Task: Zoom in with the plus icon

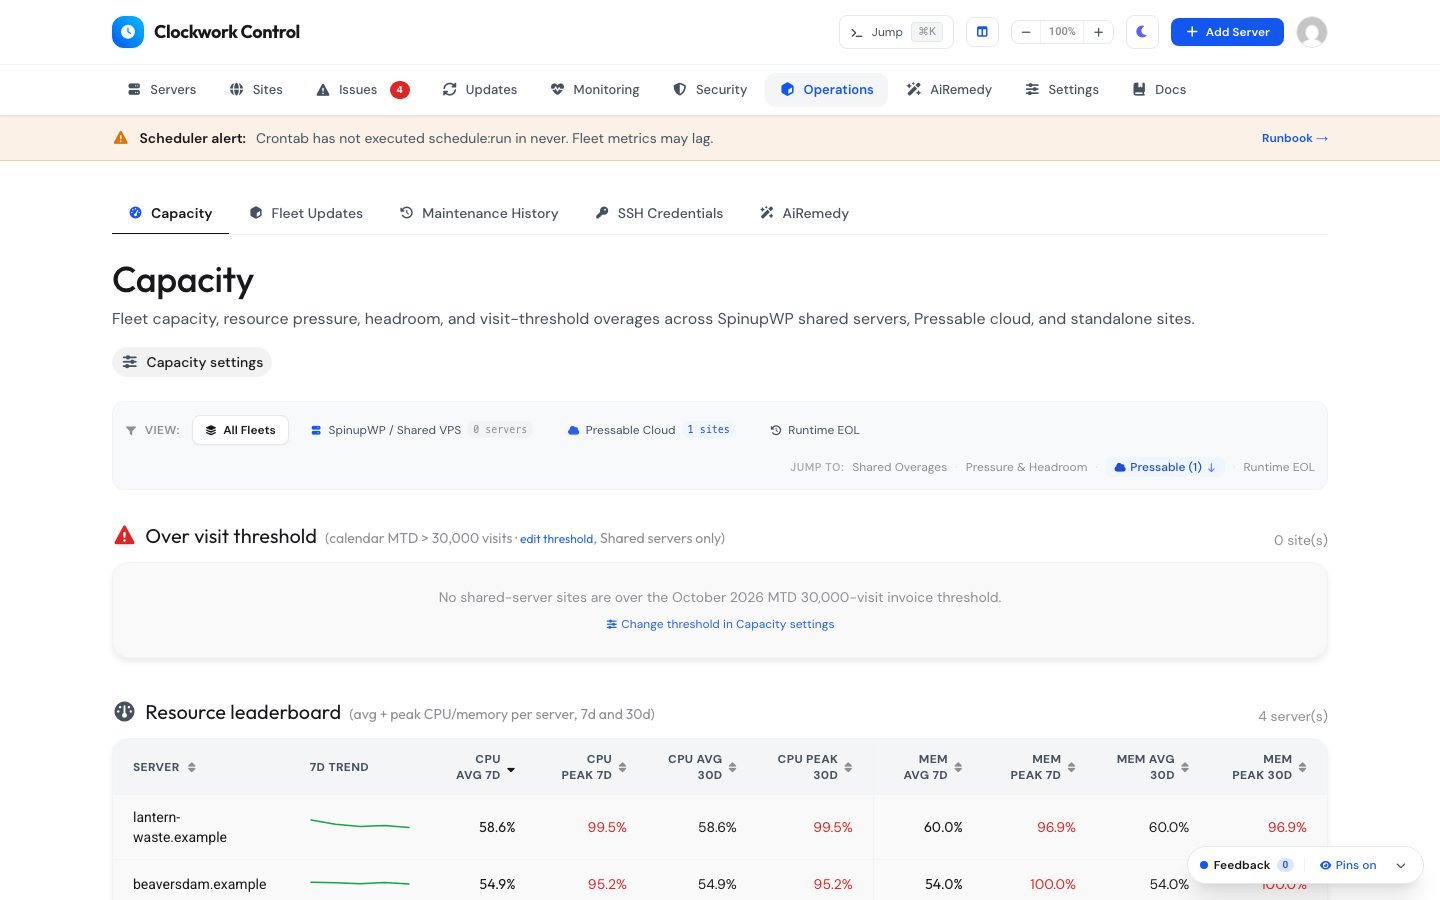Action: (1098, 32)
